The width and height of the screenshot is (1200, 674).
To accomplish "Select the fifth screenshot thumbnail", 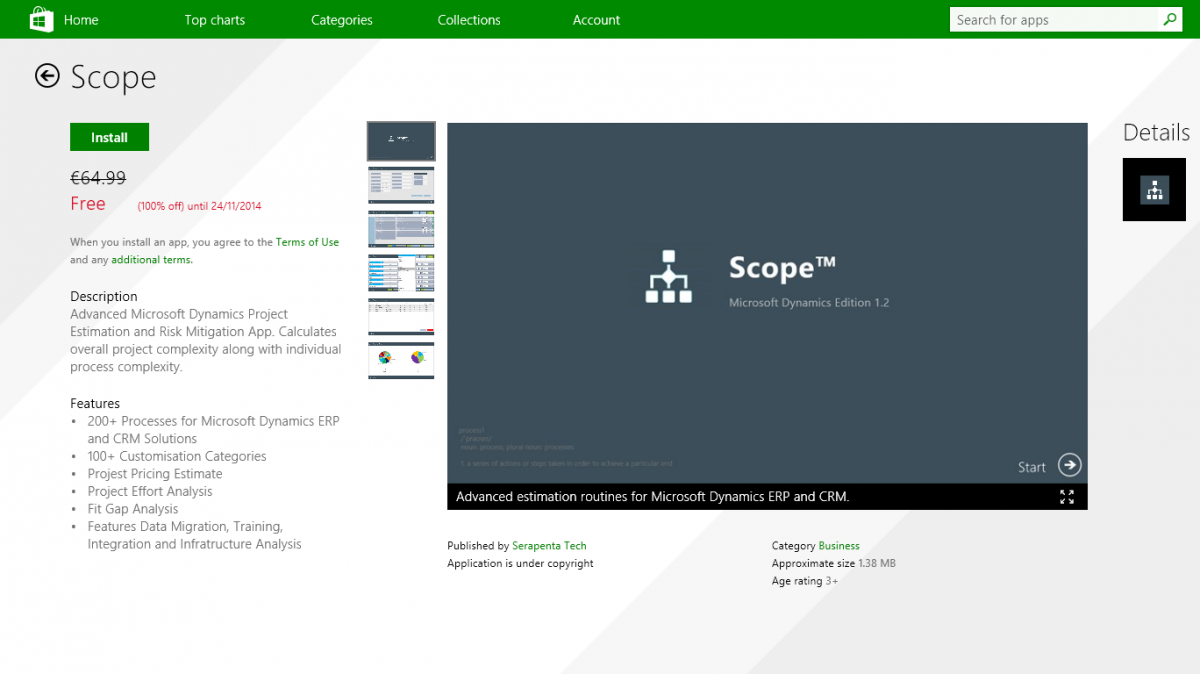I will 401,316.
